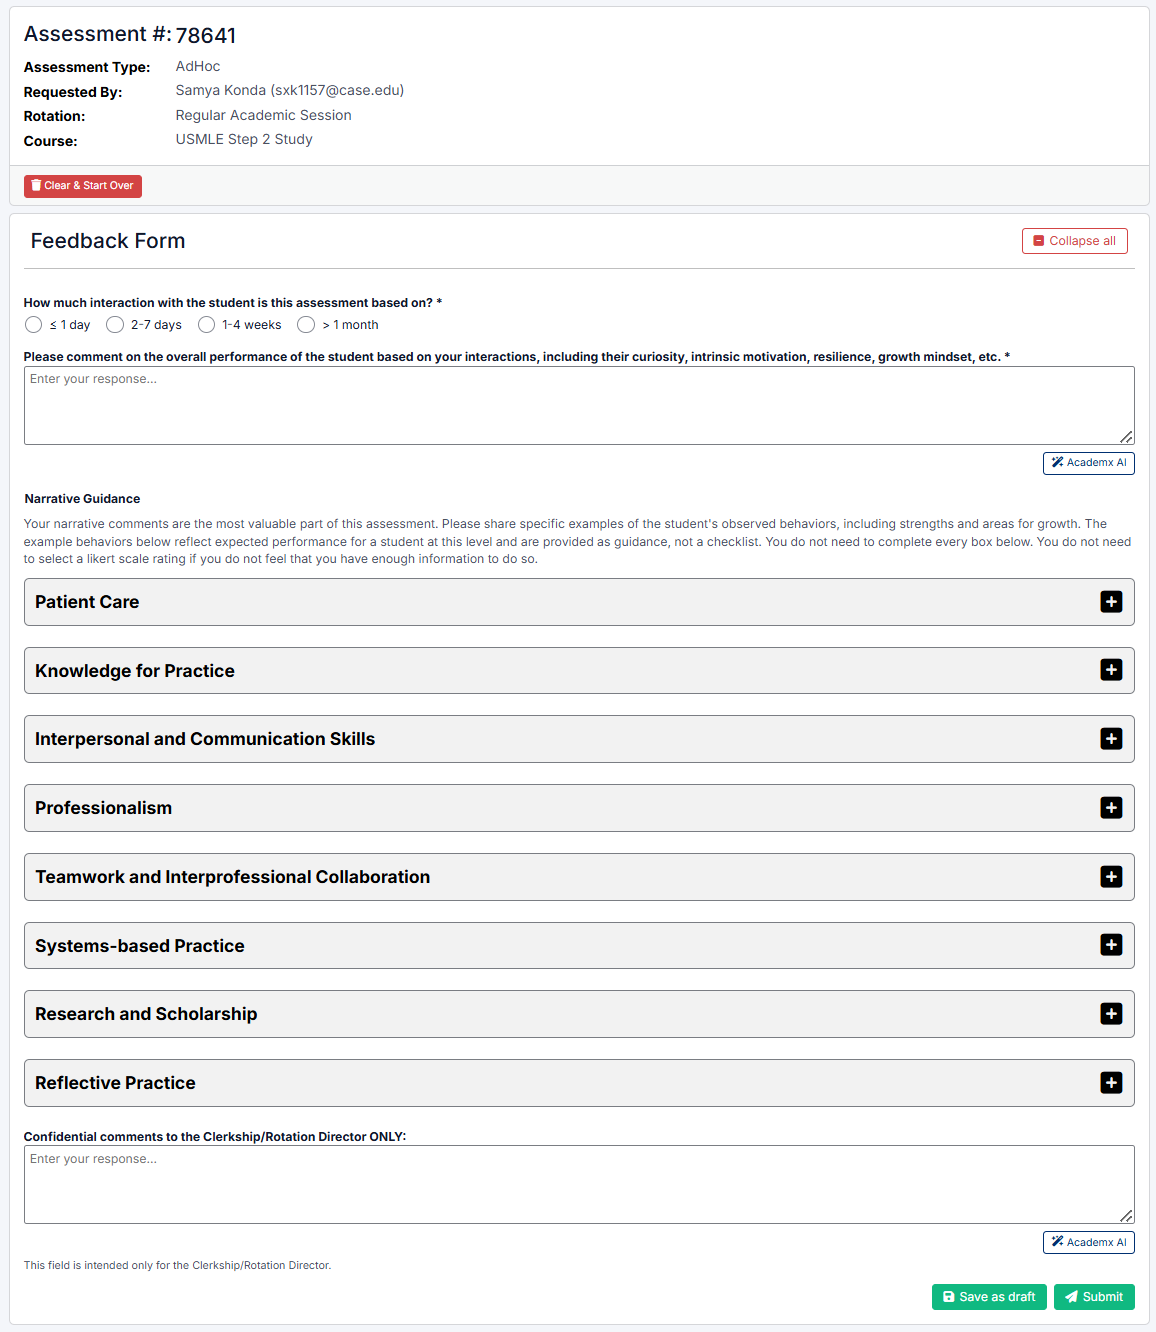The height and width of the screenshot is (1332, 1156).
Task: Click Systems-based Practice plus icon
Action: (1111, 945)
